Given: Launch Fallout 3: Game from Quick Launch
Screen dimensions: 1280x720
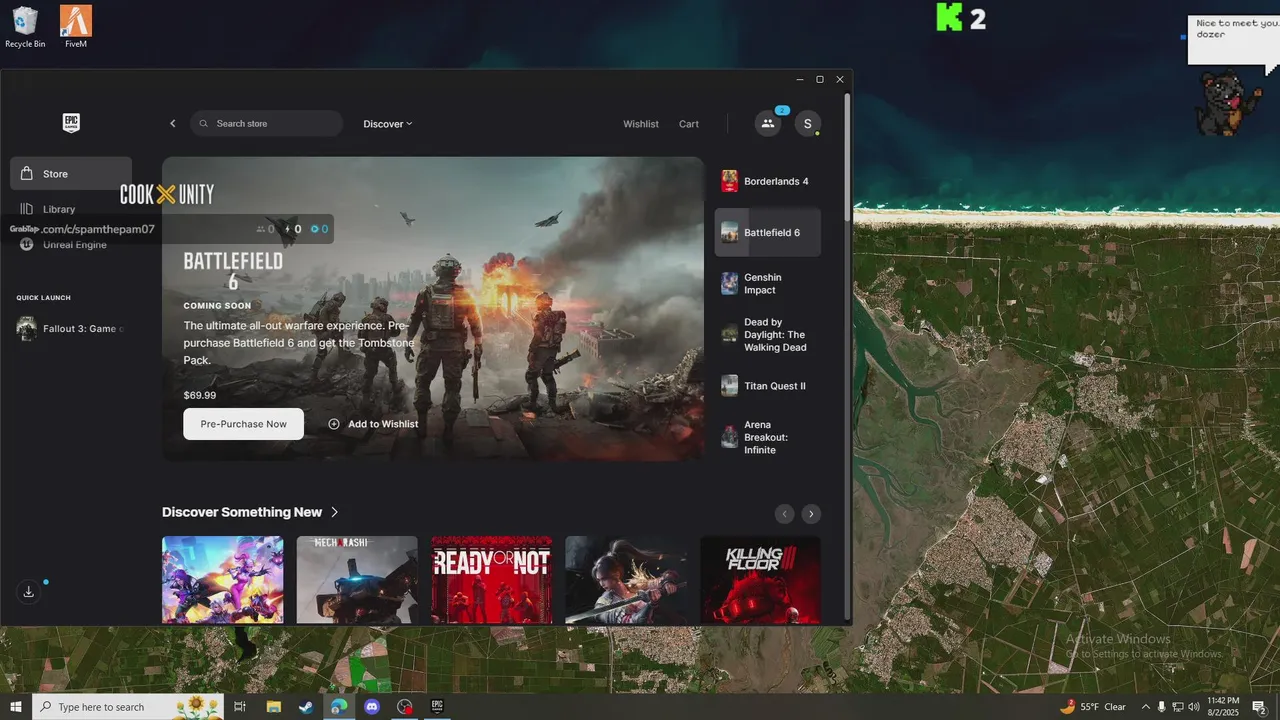Looking at the screenshot, I should 71,329.
